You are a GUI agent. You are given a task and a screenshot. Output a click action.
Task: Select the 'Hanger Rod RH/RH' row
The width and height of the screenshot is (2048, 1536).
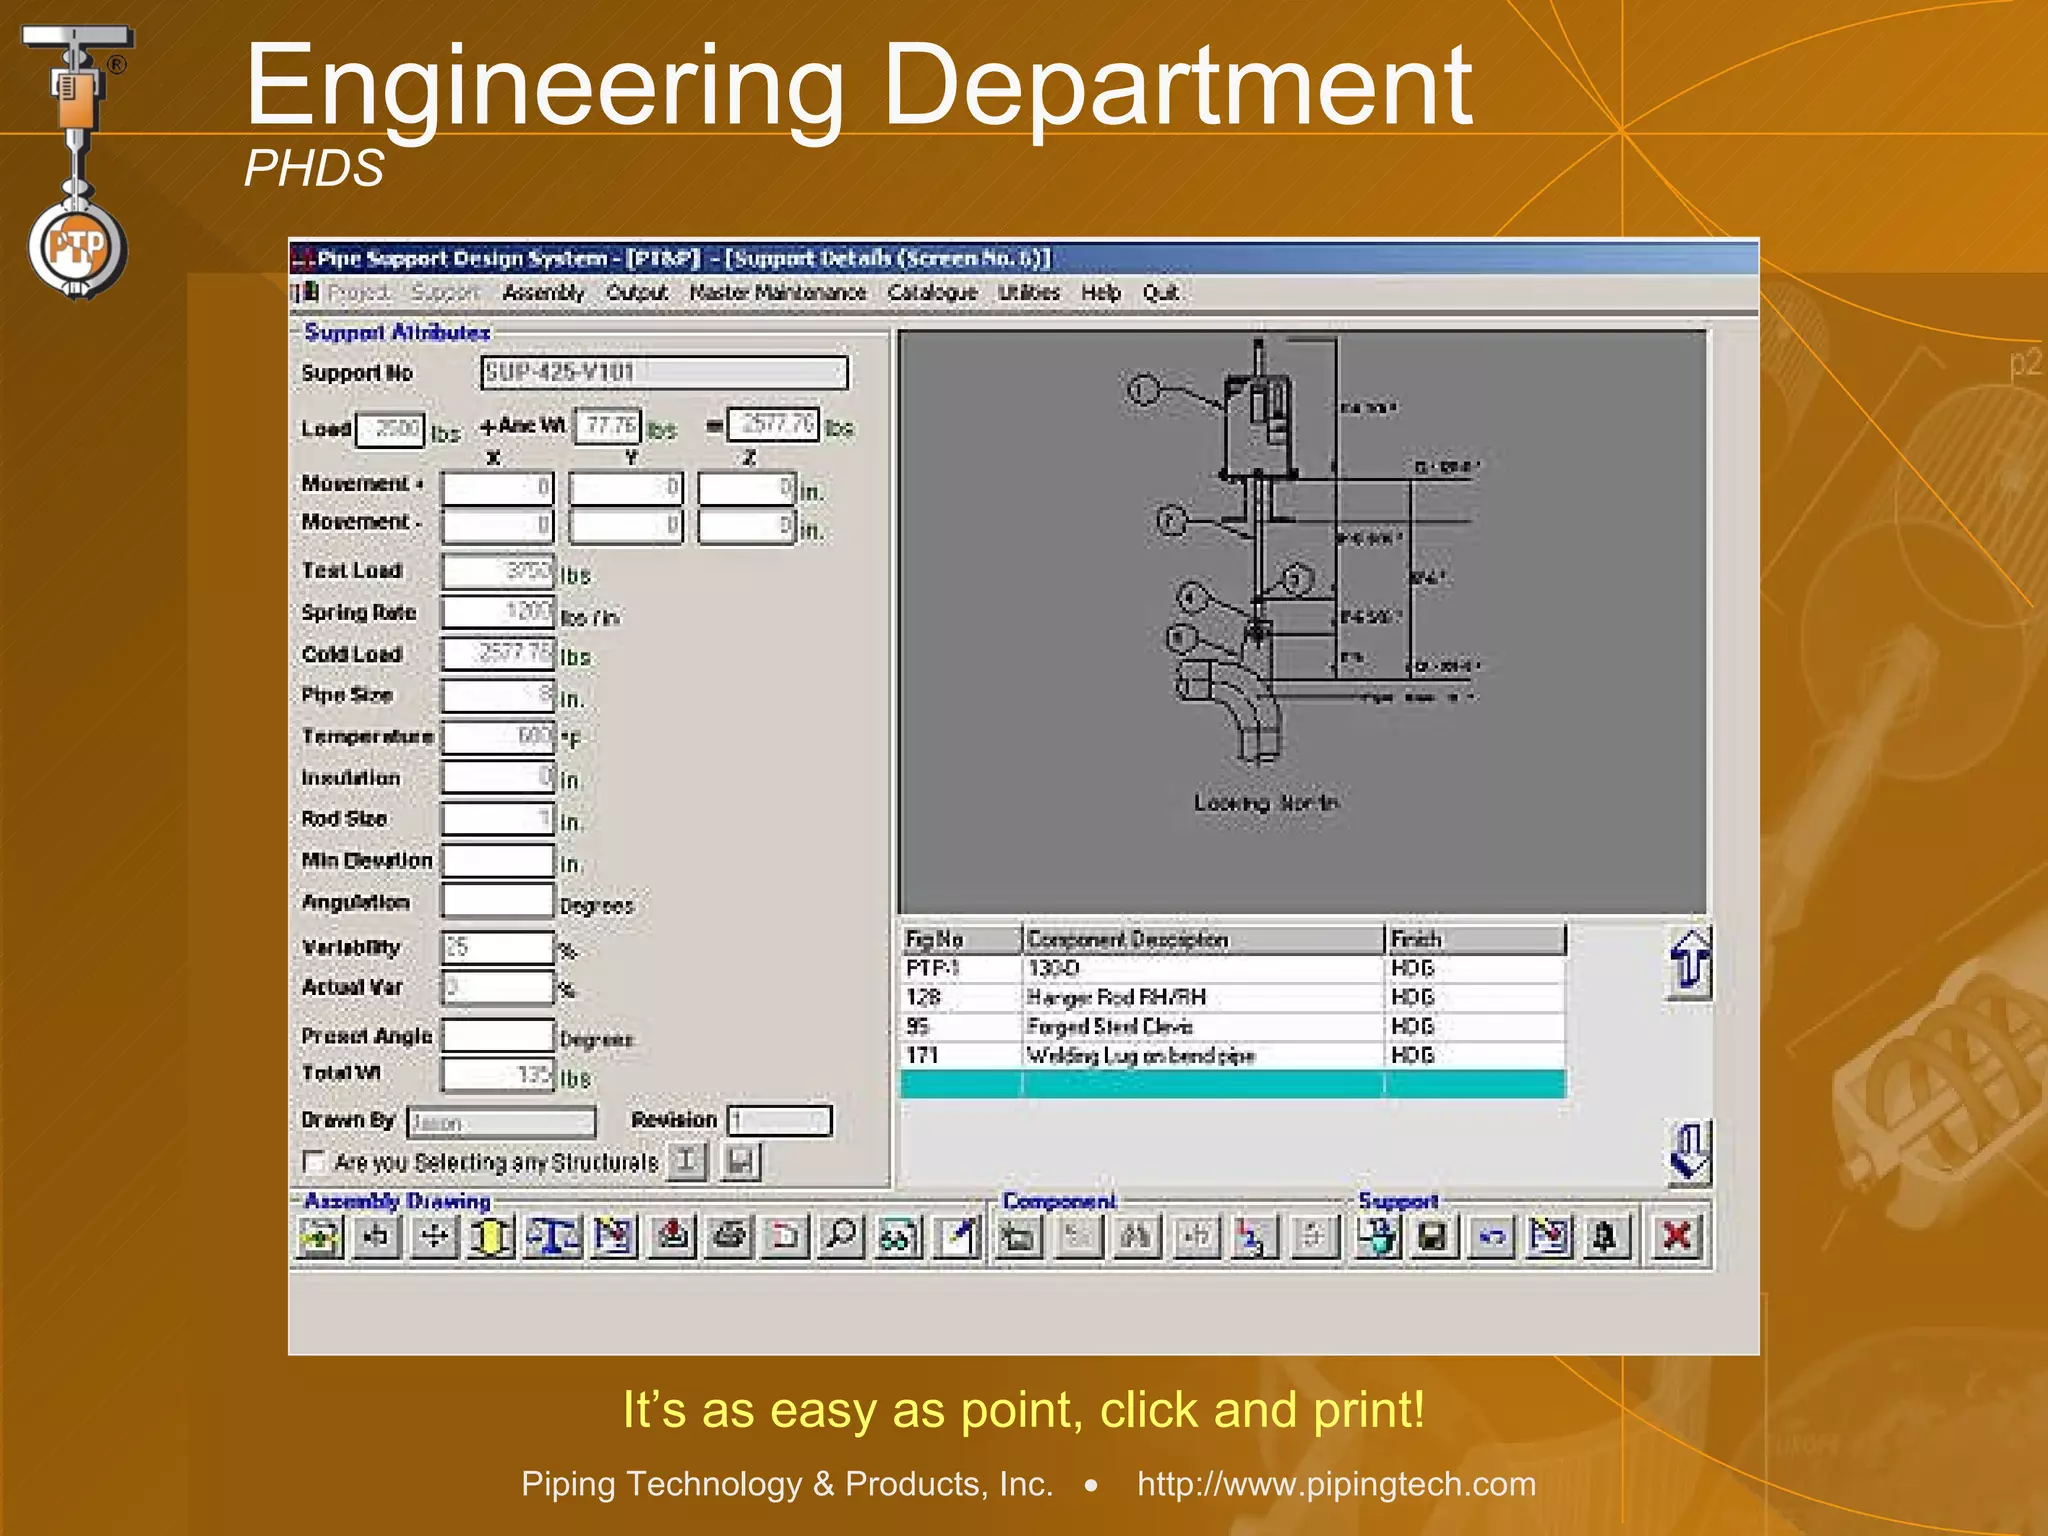pos(1233,997)
